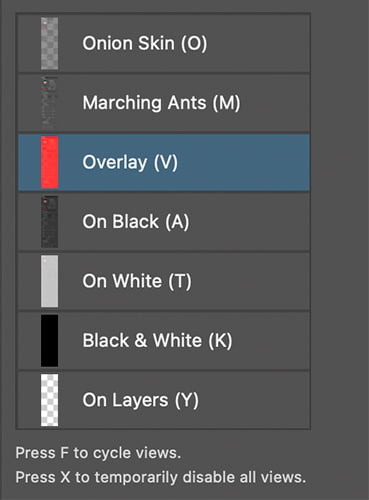Switch to On Black (A) view
The image size is (369, 500).
click(x=136, y=222)
